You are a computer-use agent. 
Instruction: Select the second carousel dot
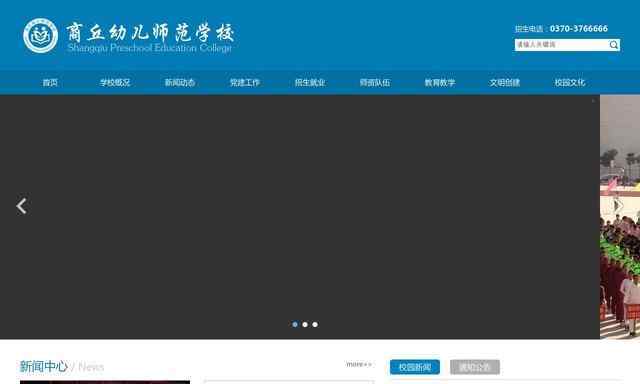click(305, 324)
